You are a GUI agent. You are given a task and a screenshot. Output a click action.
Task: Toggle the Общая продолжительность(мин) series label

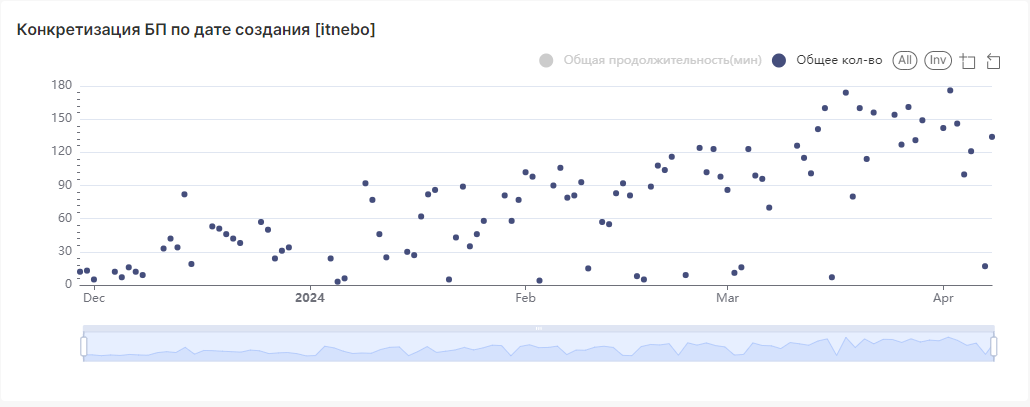pyautogui.click(x=662, y=60)
